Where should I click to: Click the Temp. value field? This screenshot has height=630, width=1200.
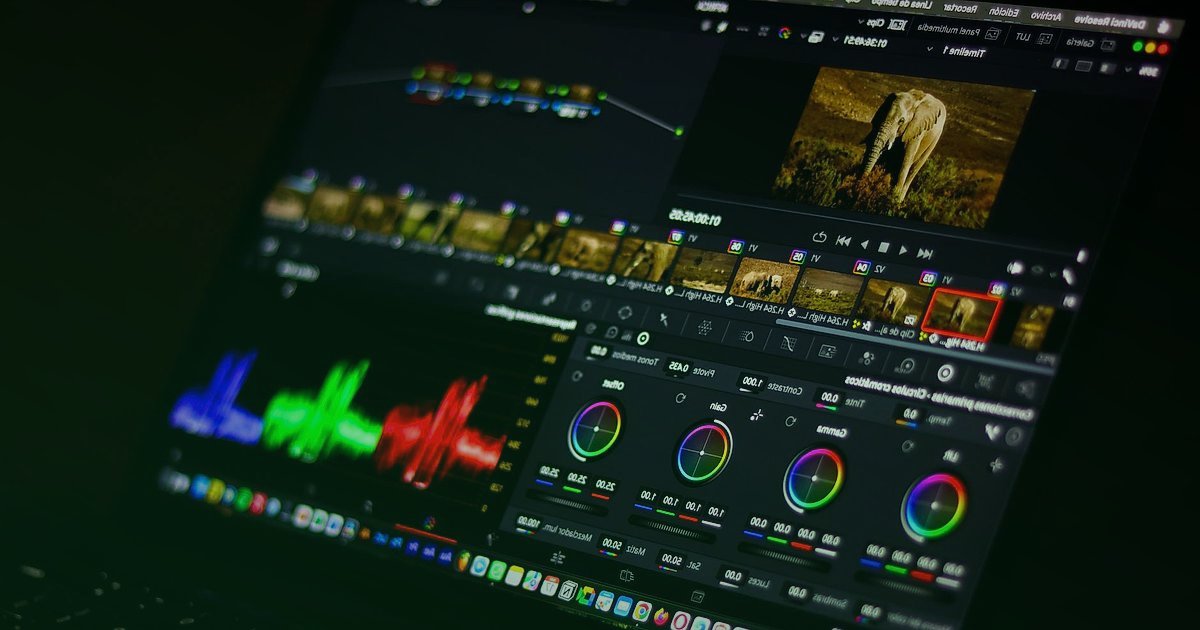[x=911, y=413]
